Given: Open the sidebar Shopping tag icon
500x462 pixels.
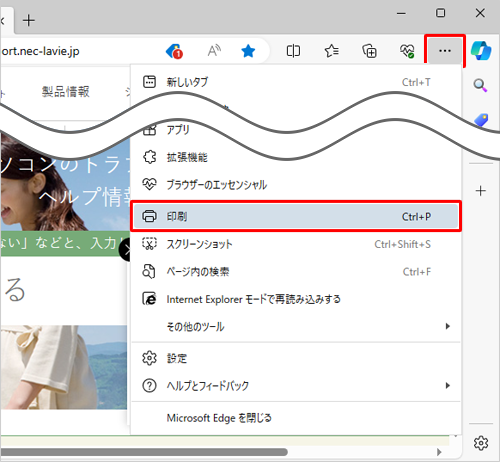Looking at the screenshot, I should [x=481, y=120].
